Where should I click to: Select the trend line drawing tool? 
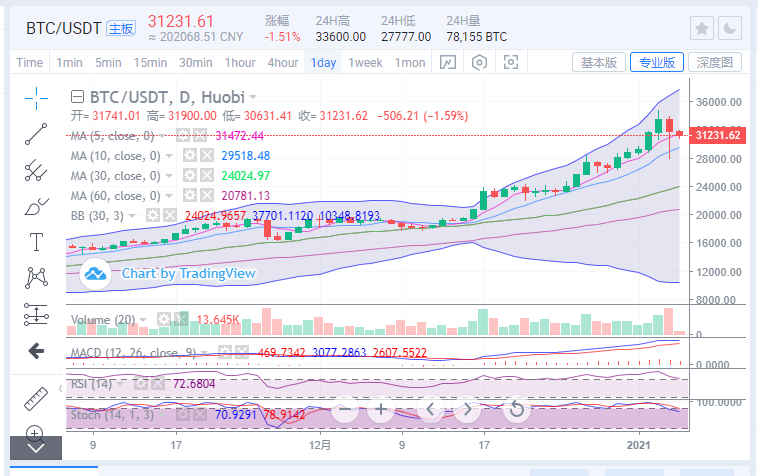click(x=36, y=134)
